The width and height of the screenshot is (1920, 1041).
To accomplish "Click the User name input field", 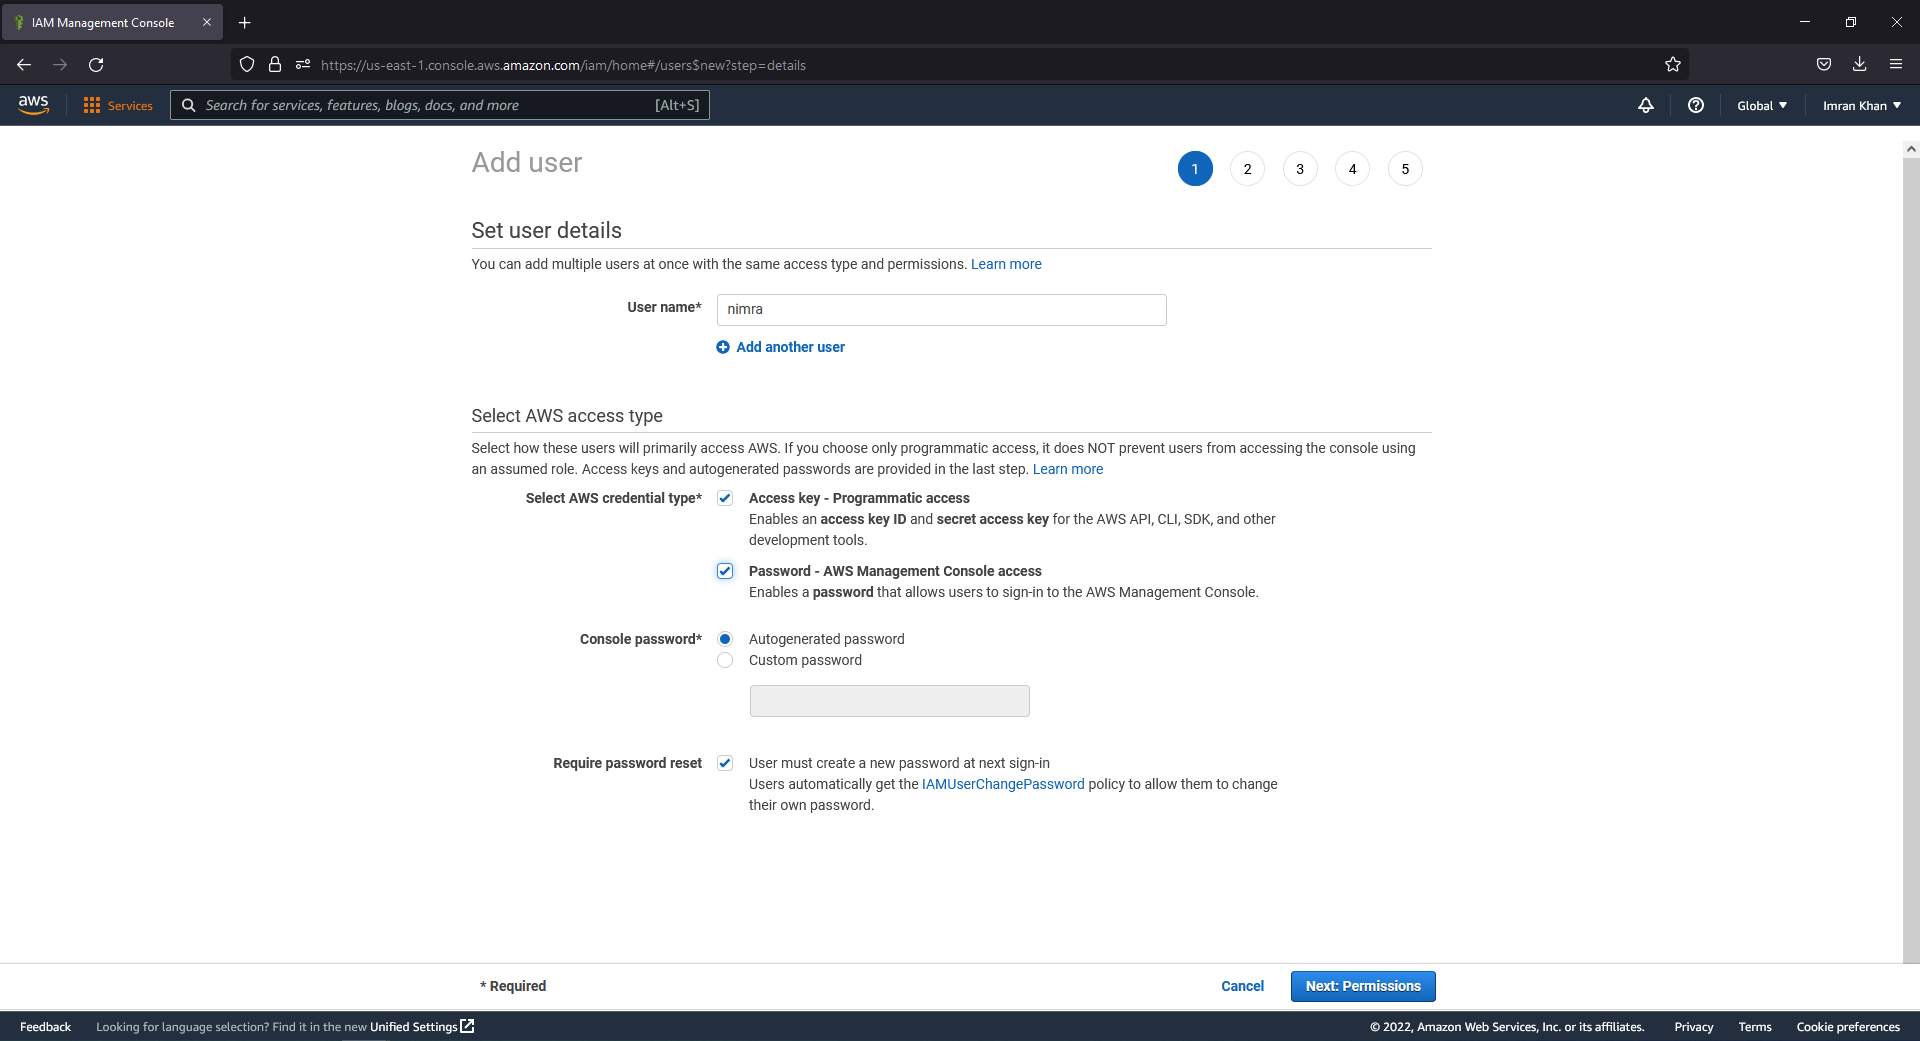I will (941, 309).
